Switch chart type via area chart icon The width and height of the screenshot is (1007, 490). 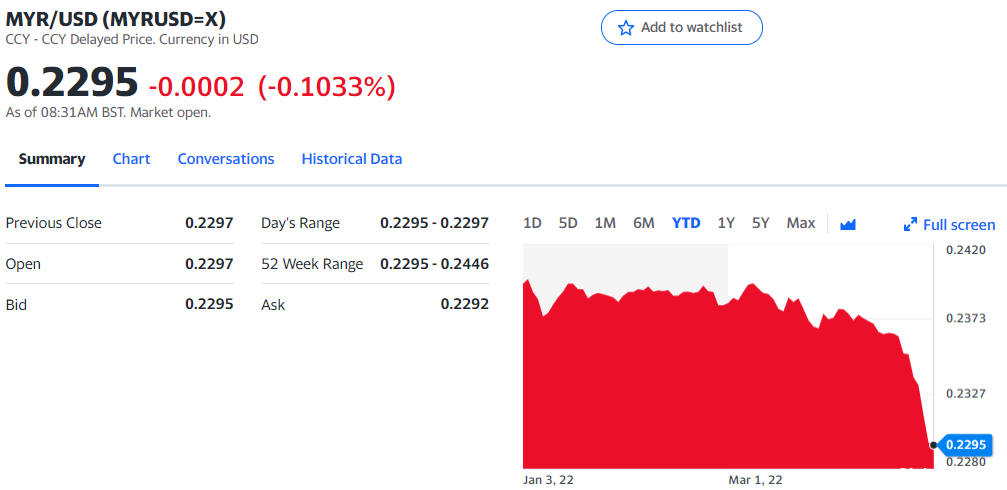click(x=848, y=224)
